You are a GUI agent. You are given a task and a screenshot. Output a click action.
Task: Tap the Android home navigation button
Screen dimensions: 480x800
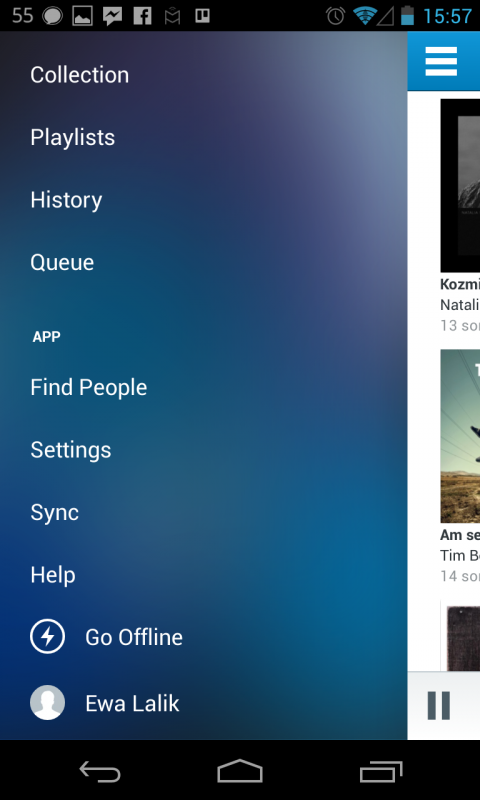tap(240, 770)
